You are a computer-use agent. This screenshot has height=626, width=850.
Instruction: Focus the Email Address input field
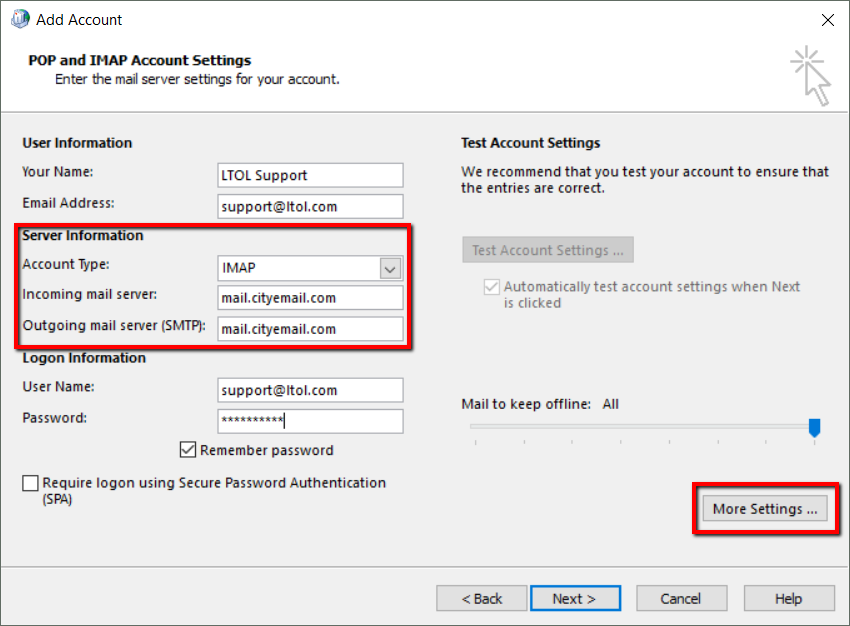[310, 206]
